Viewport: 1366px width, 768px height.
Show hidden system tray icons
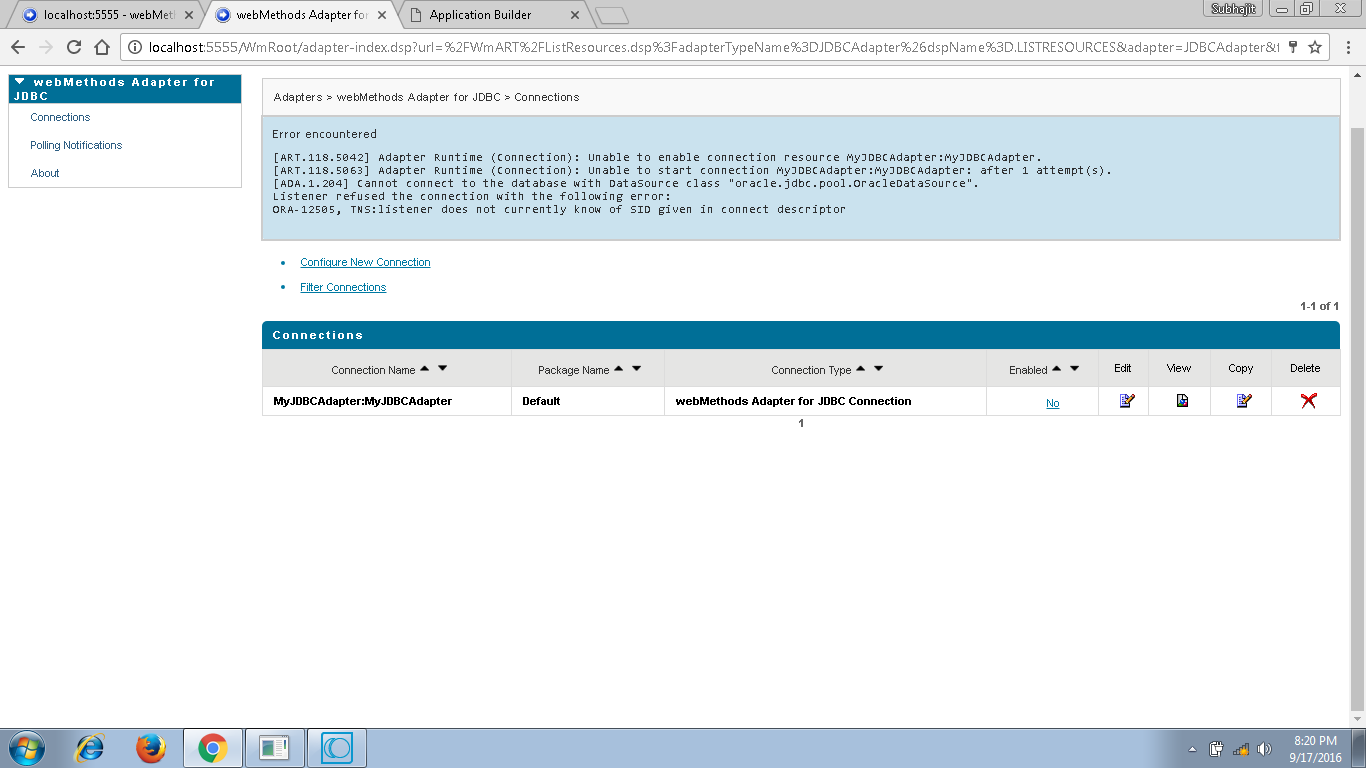(1192, 749)
